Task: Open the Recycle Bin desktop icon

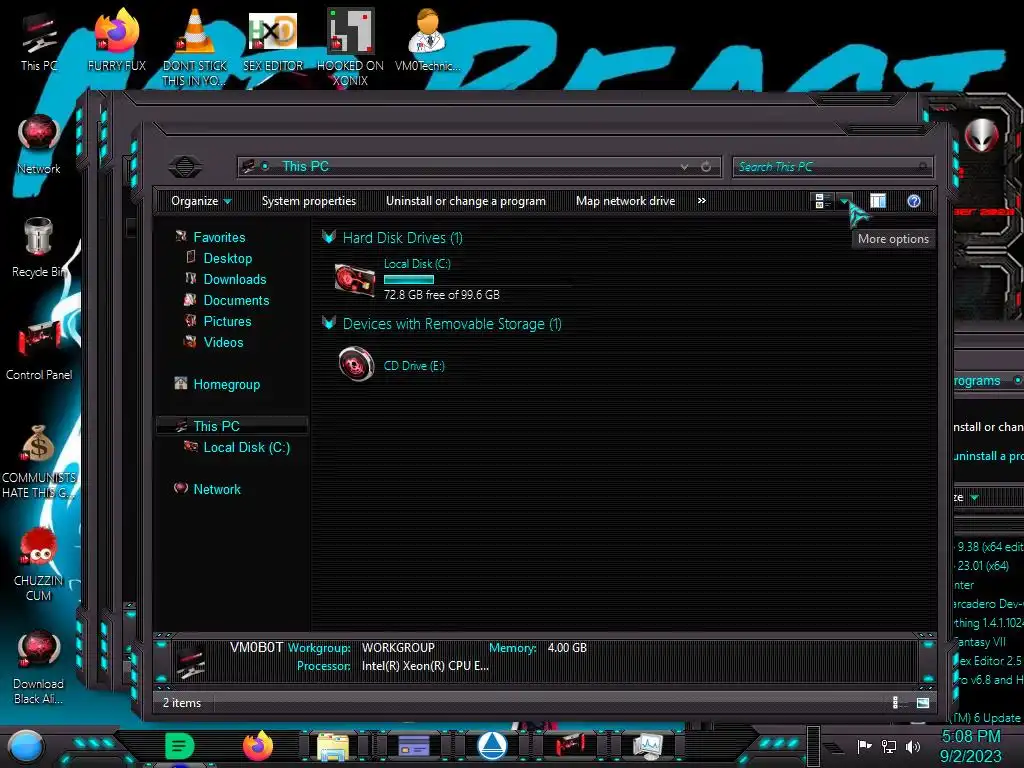Action: 39,248
